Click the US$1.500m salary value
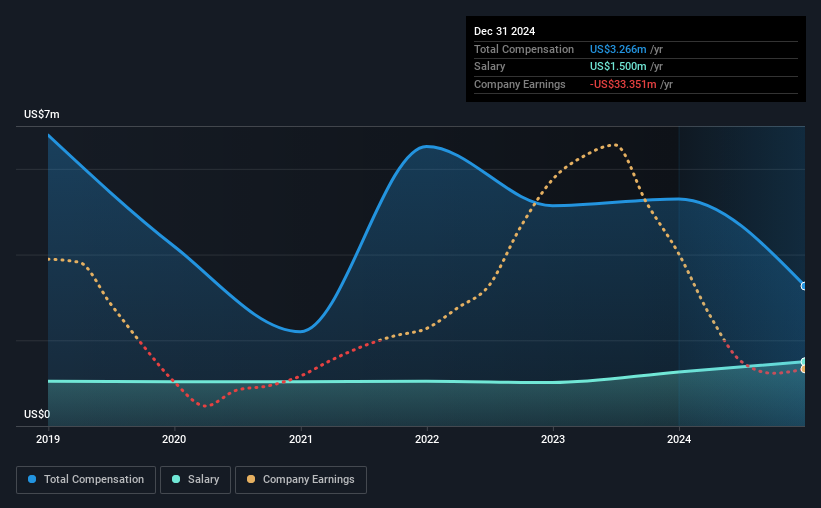This screenshot has width=821, height=508. coord(618,67)
